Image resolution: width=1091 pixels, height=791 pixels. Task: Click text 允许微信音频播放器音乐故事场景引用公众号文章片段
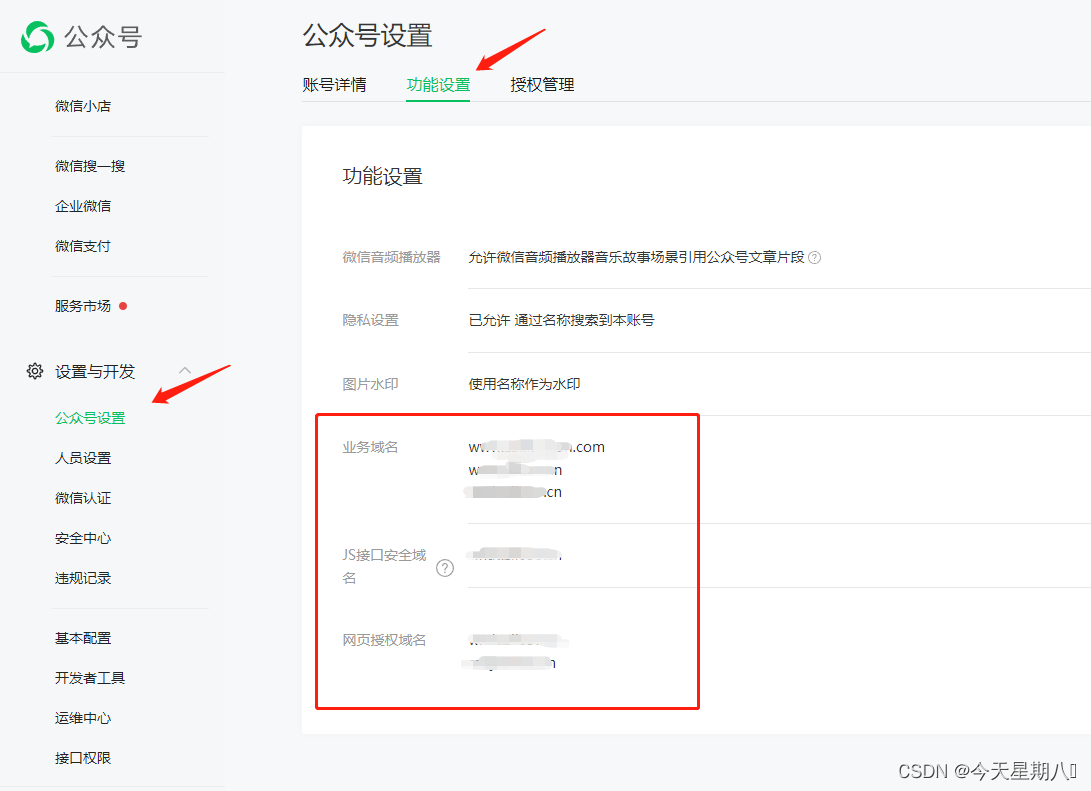tap(636, 257)
